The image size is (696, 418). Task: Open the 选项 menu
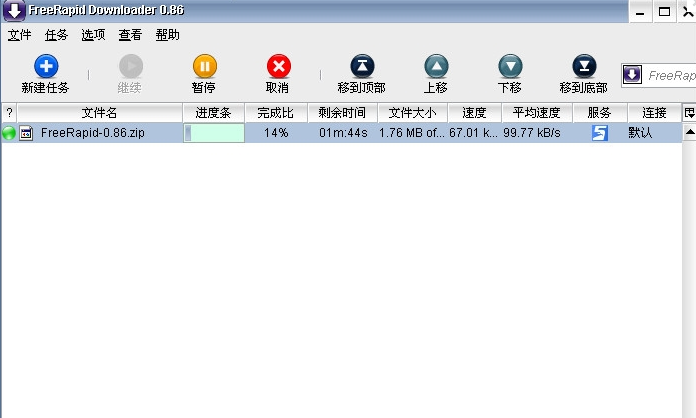tap(93, 35)
